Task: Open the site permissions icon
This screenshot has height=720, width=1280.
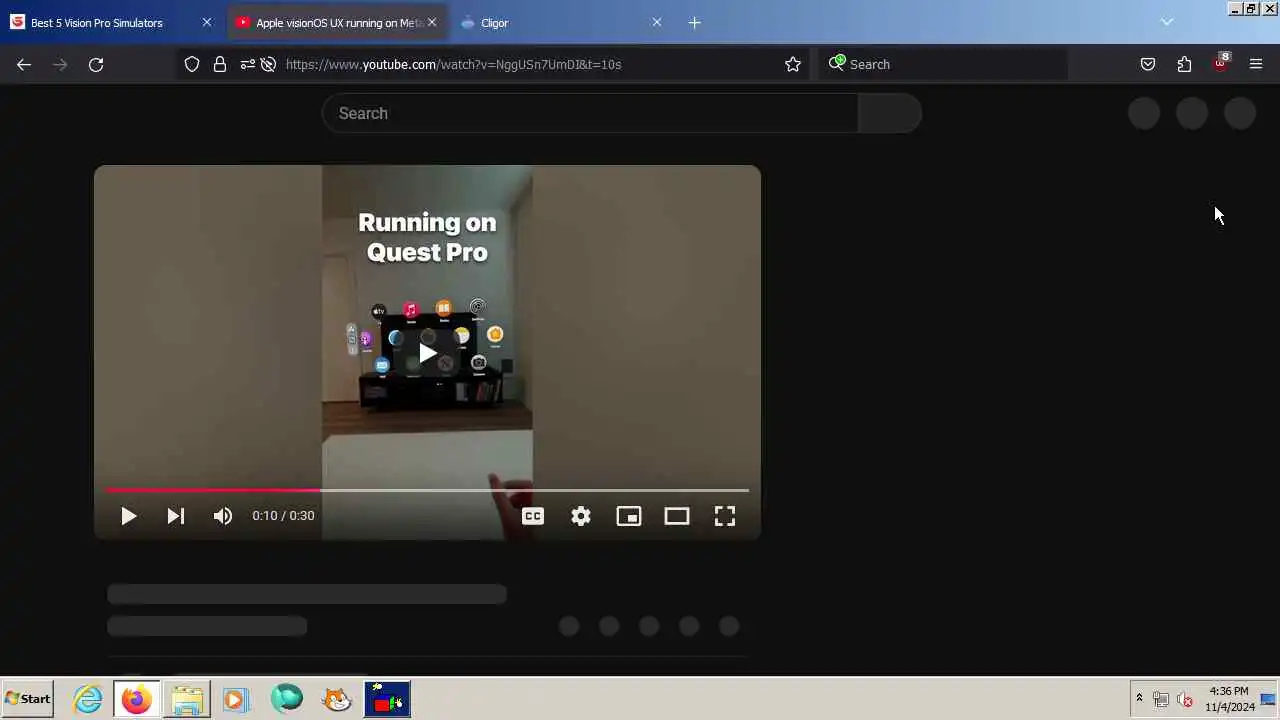Action: 247,64
